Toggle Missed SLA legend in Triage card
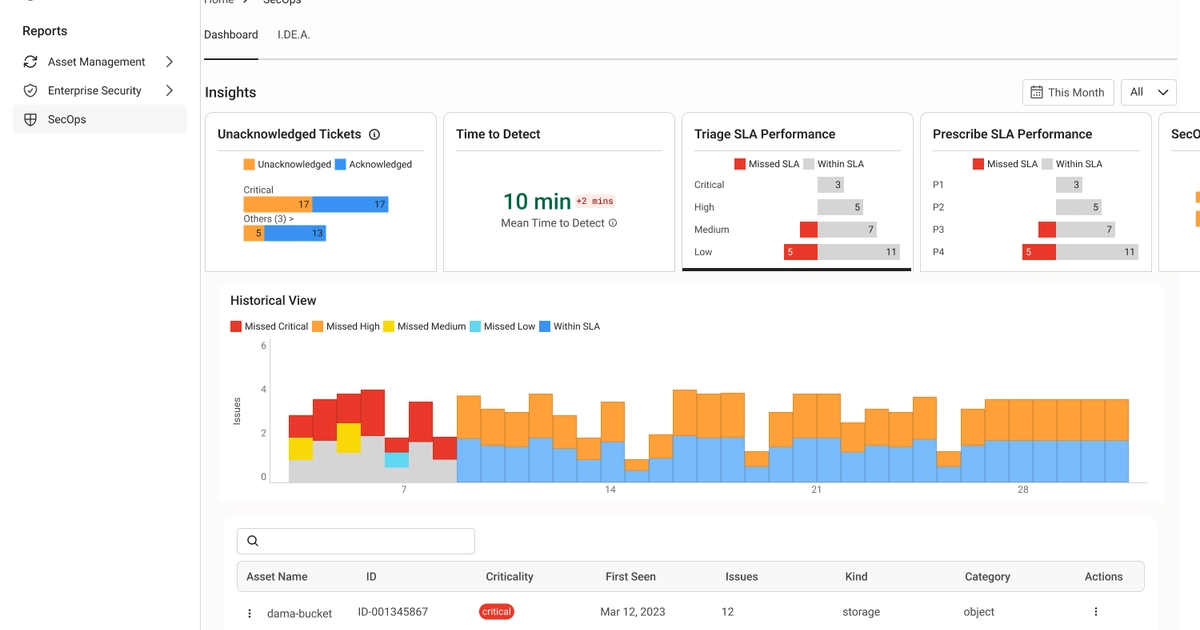 point(766,164)
